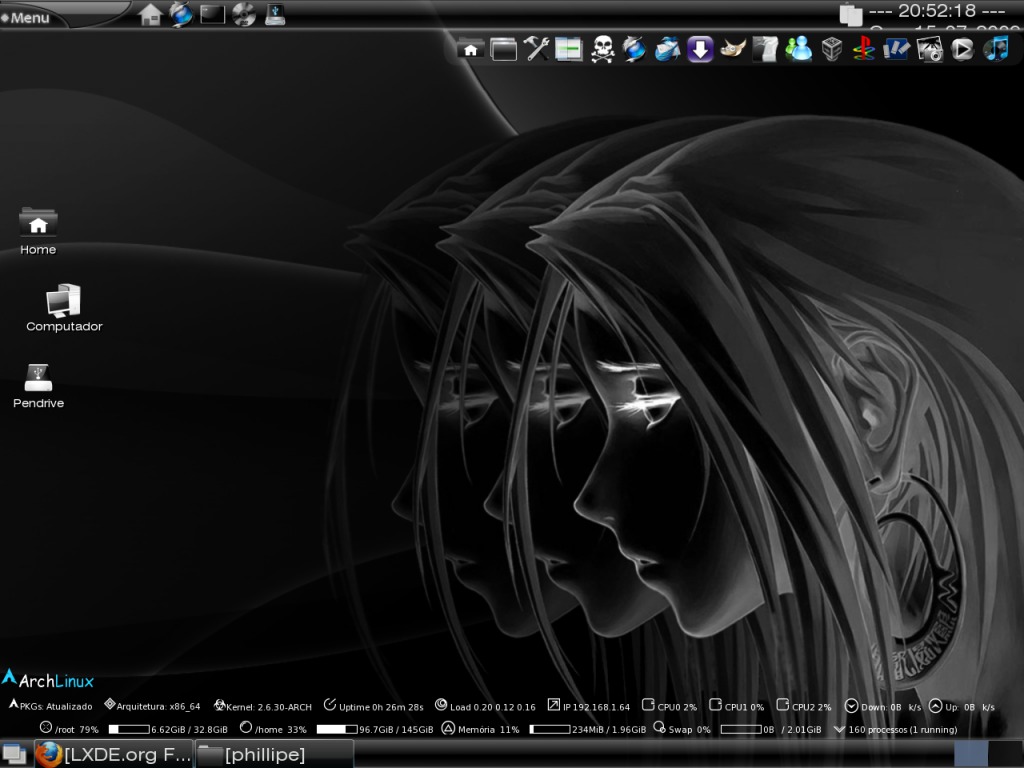
Task: Click the dock icon with the green bar
Action: point(569,49)
